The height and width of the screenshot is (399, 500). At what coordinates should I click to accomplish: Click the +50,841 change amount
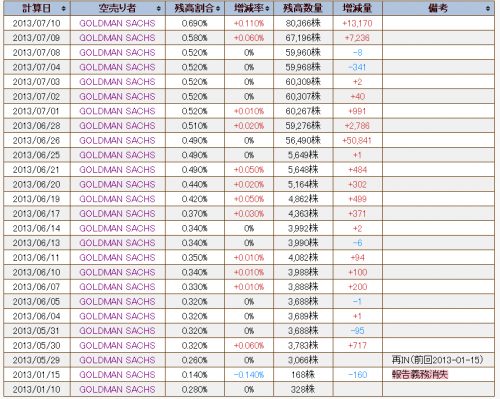tap(357, 141)
